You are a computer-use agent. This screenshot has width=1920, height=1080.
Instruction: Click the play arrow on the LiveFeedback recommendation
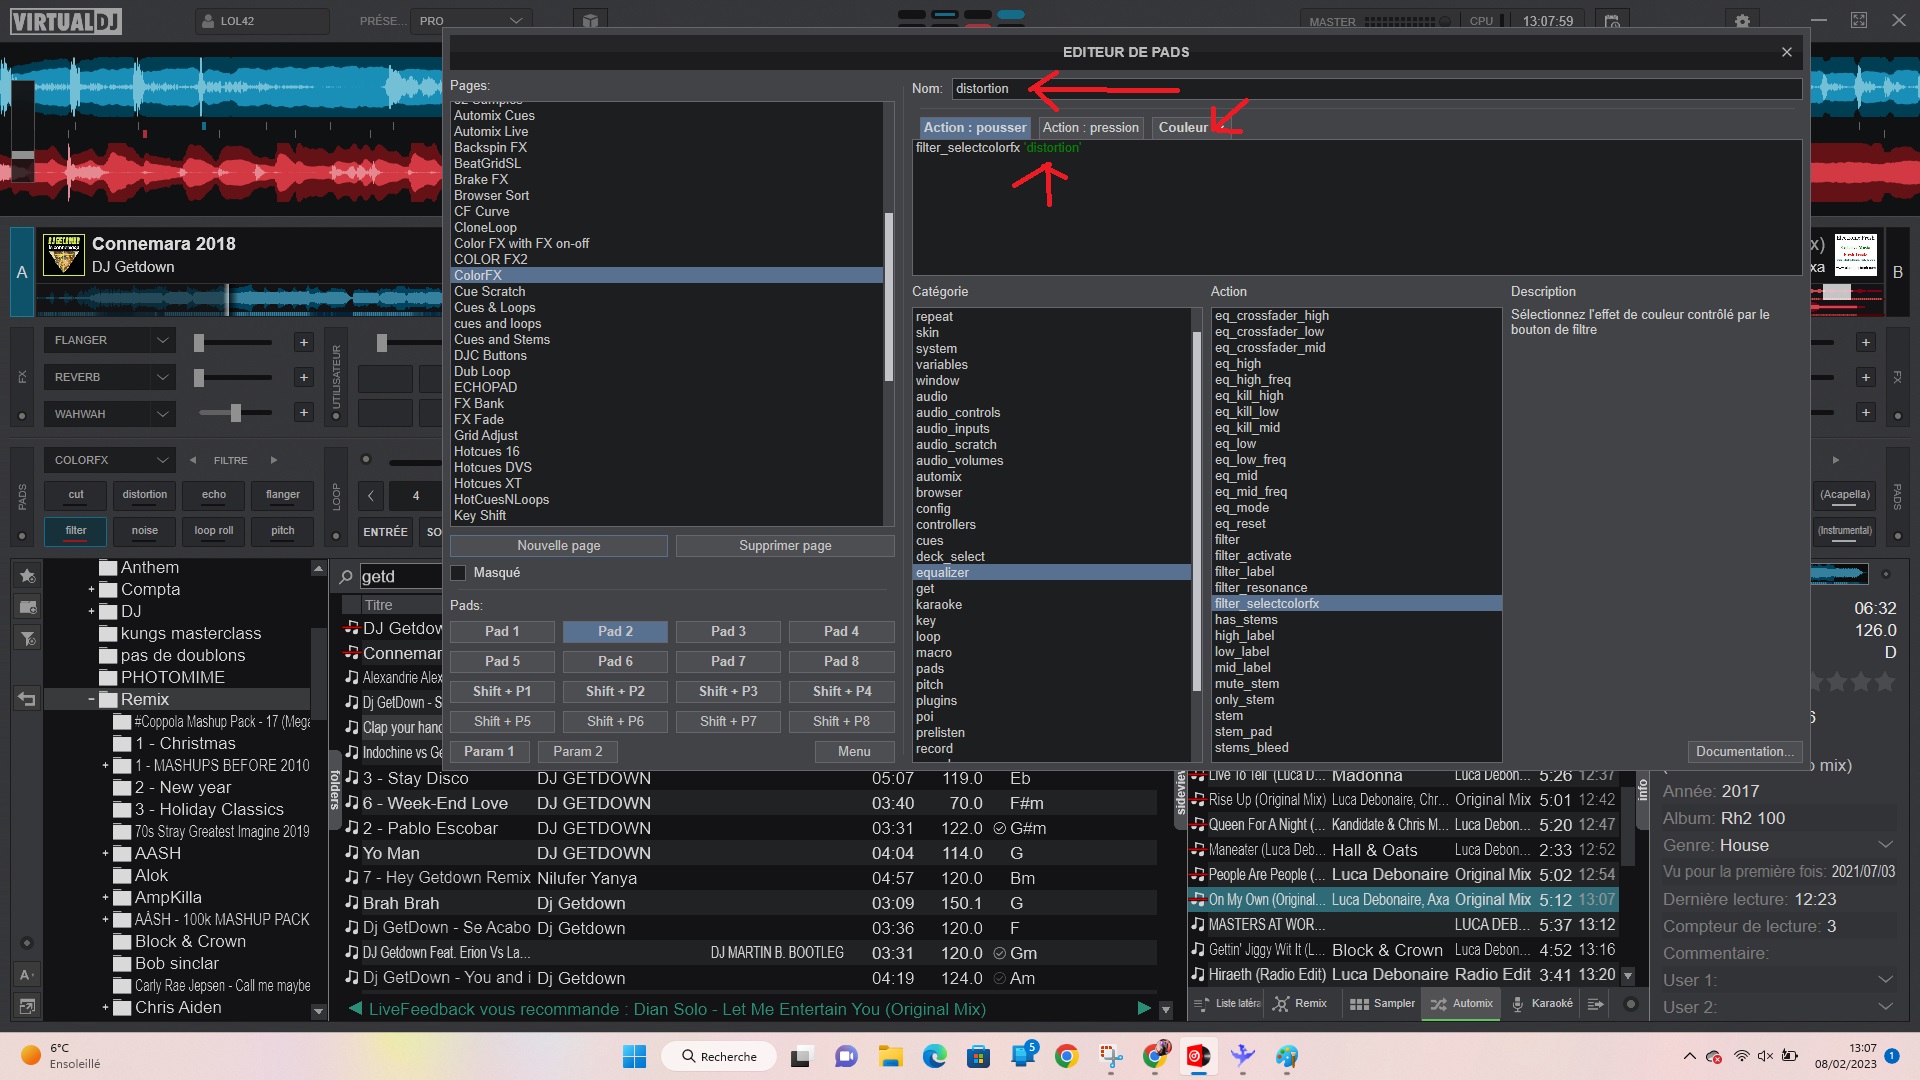[x=1144, y=1009]
